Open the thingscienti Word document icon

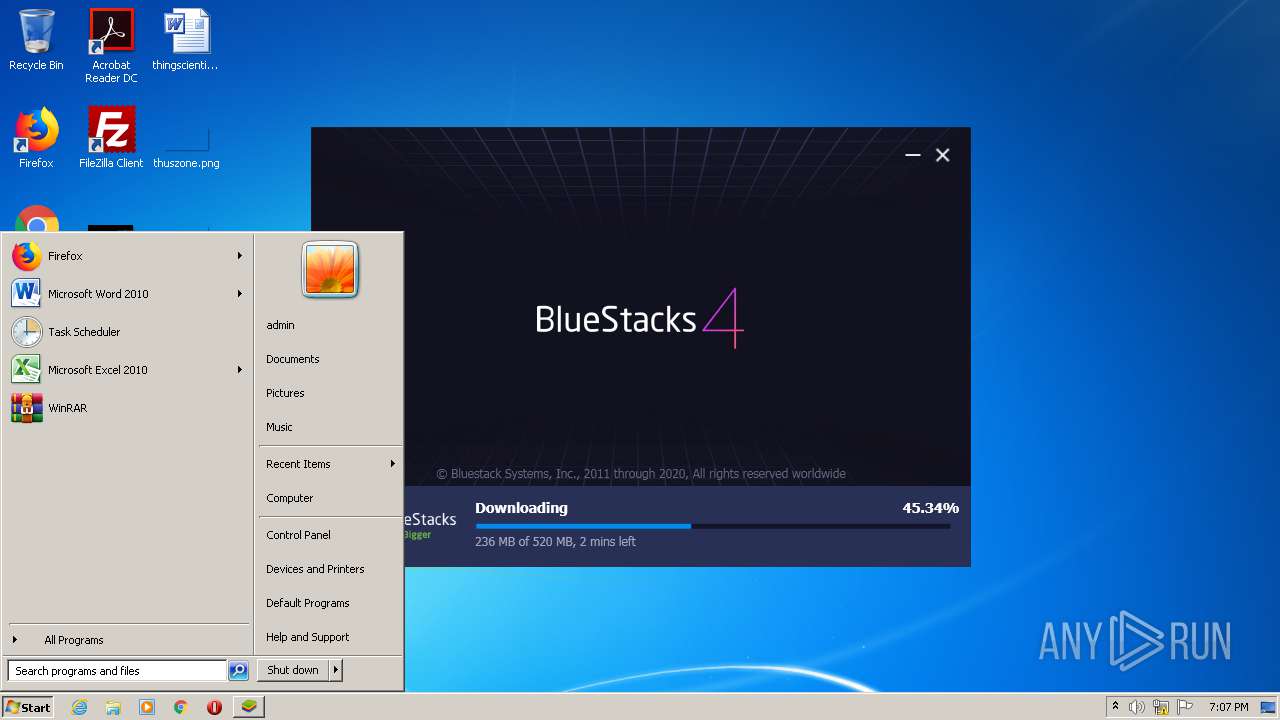[186, 40]
